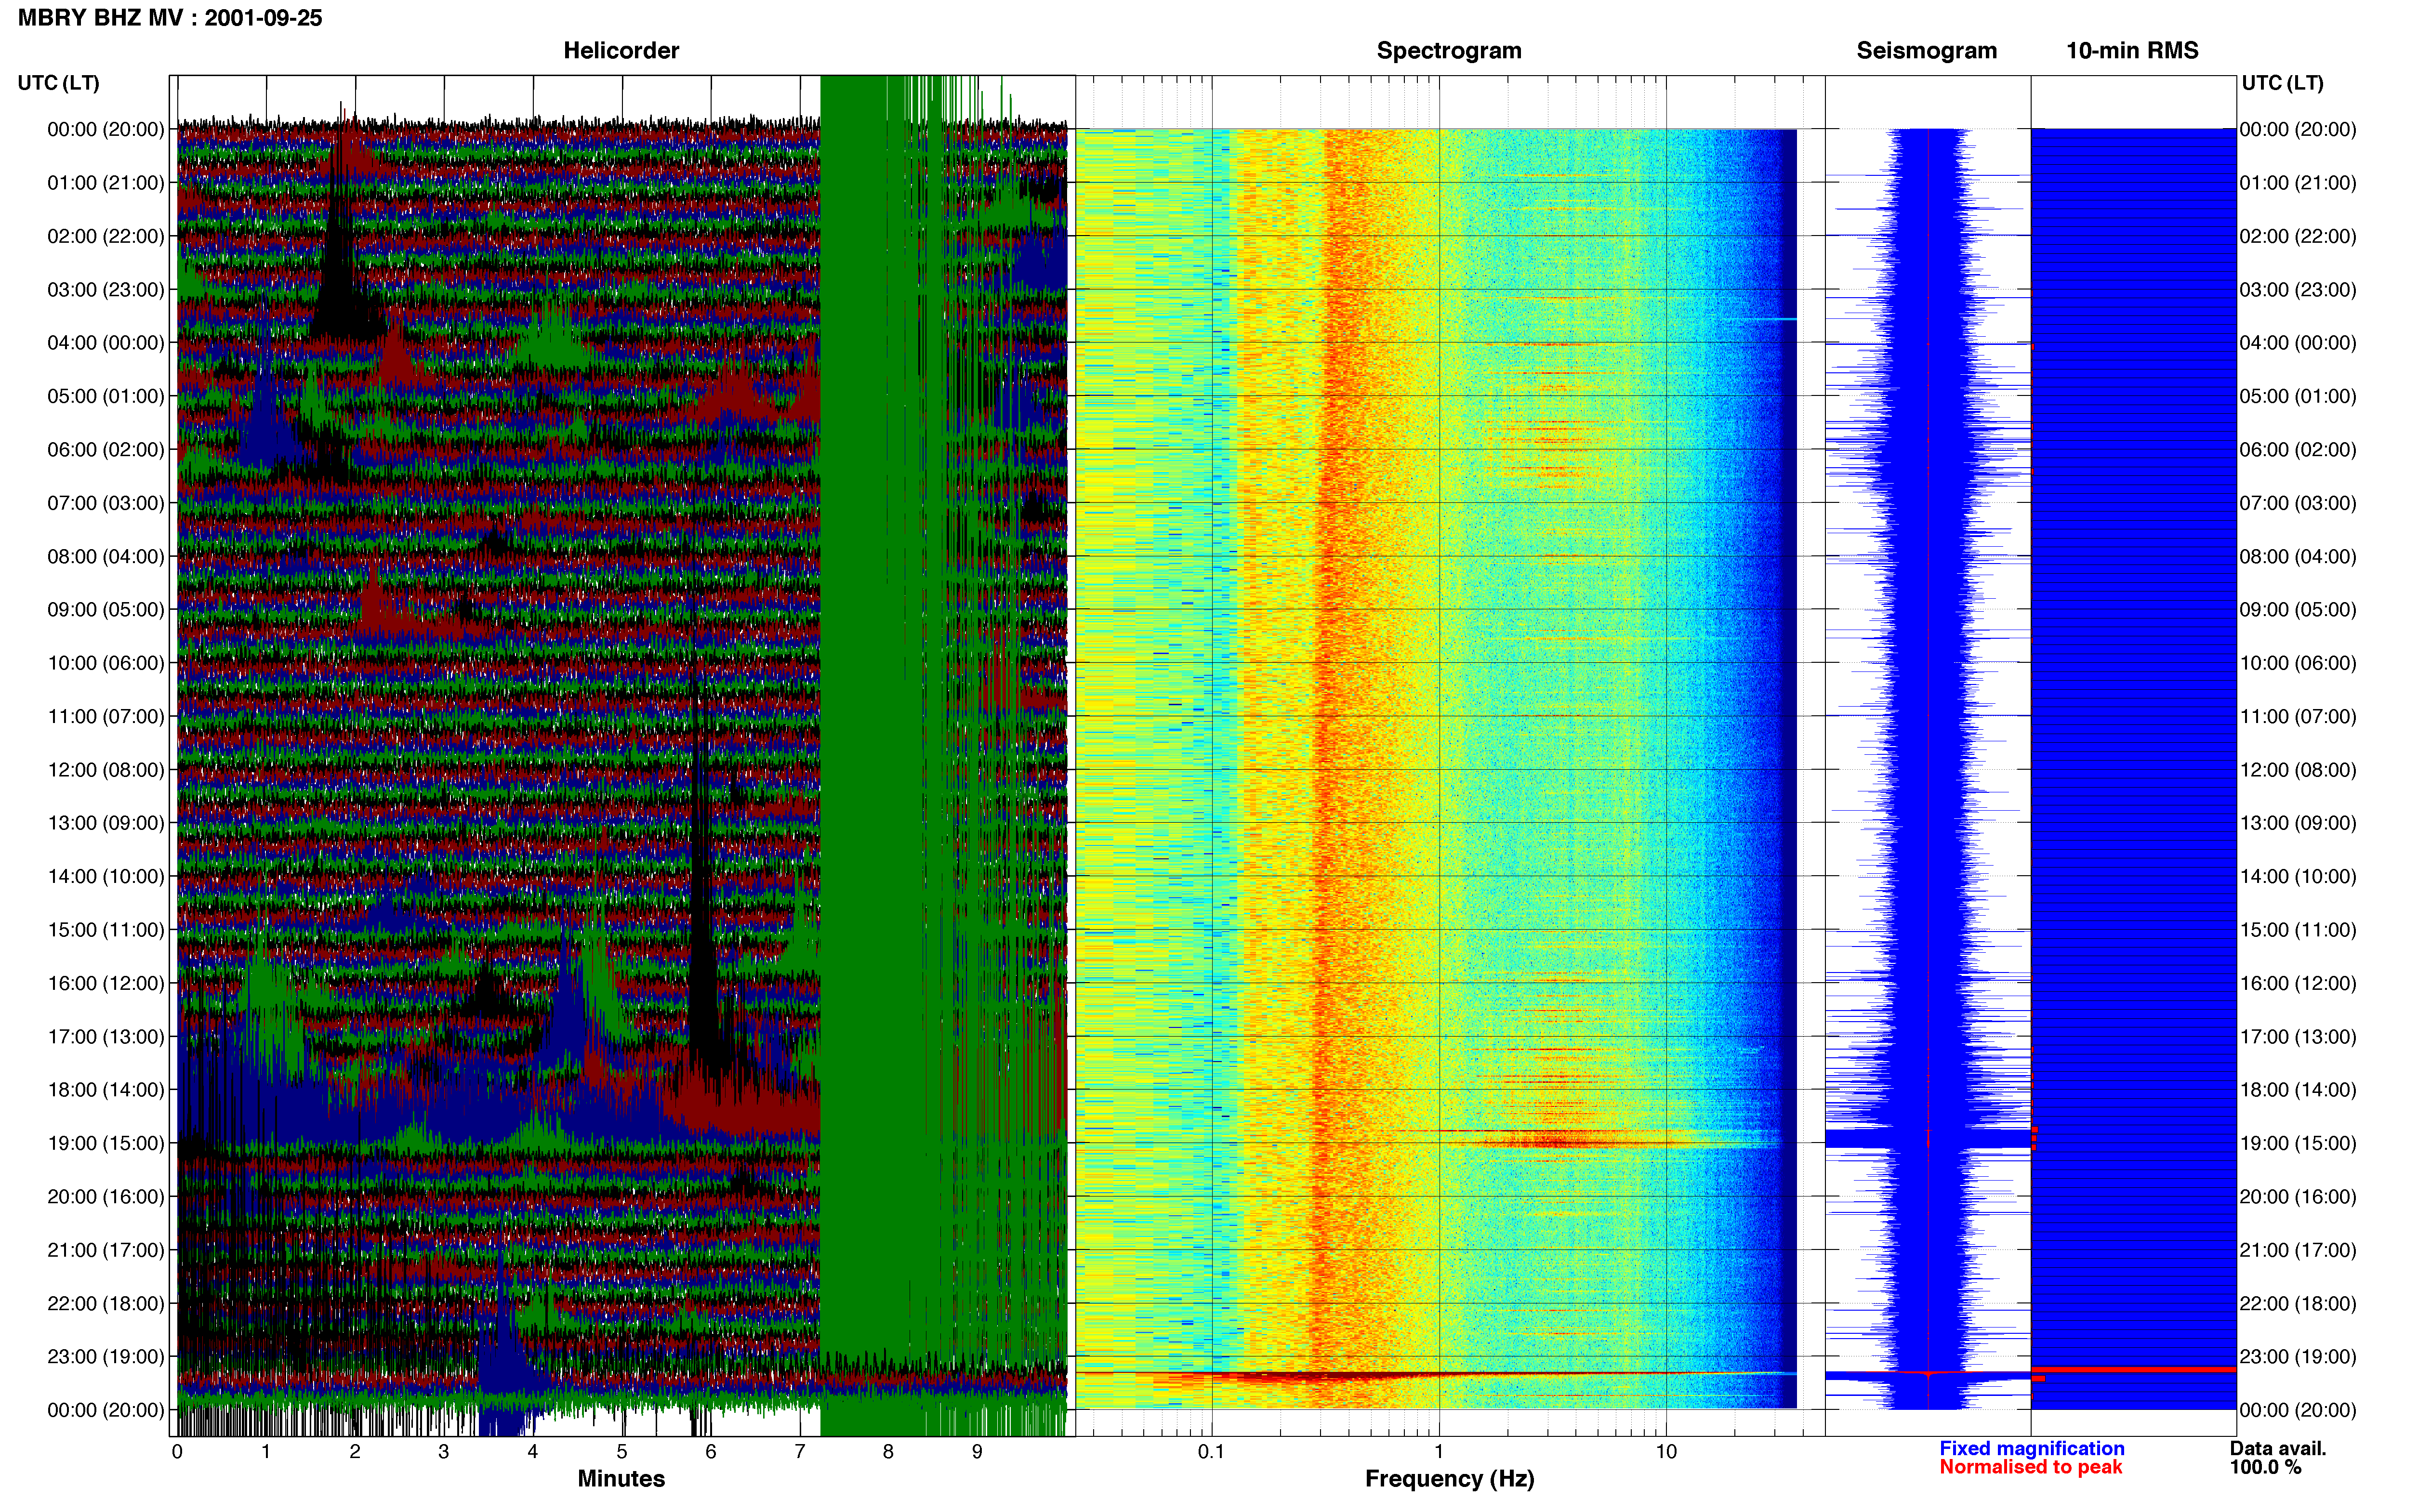Click '18:00 (14:00)' on Helicorder time axis
2418x1512 pixels.
pos(106,1090)
